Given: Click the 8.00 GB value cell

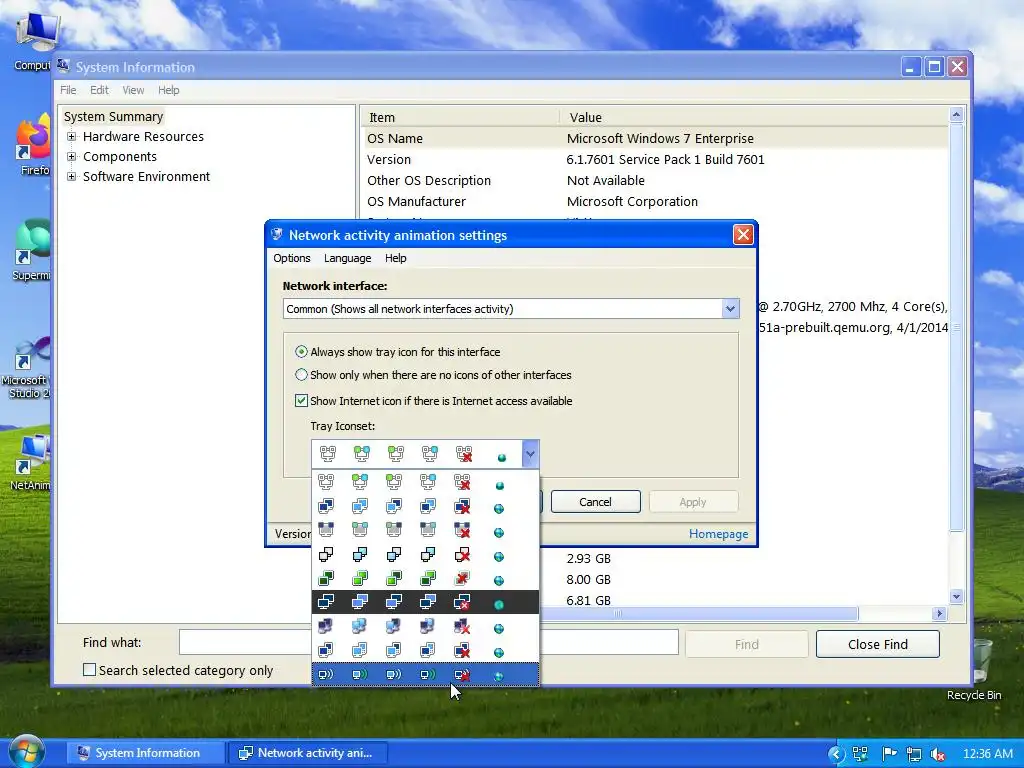Looking at the screenshot, I should [588, 579].
